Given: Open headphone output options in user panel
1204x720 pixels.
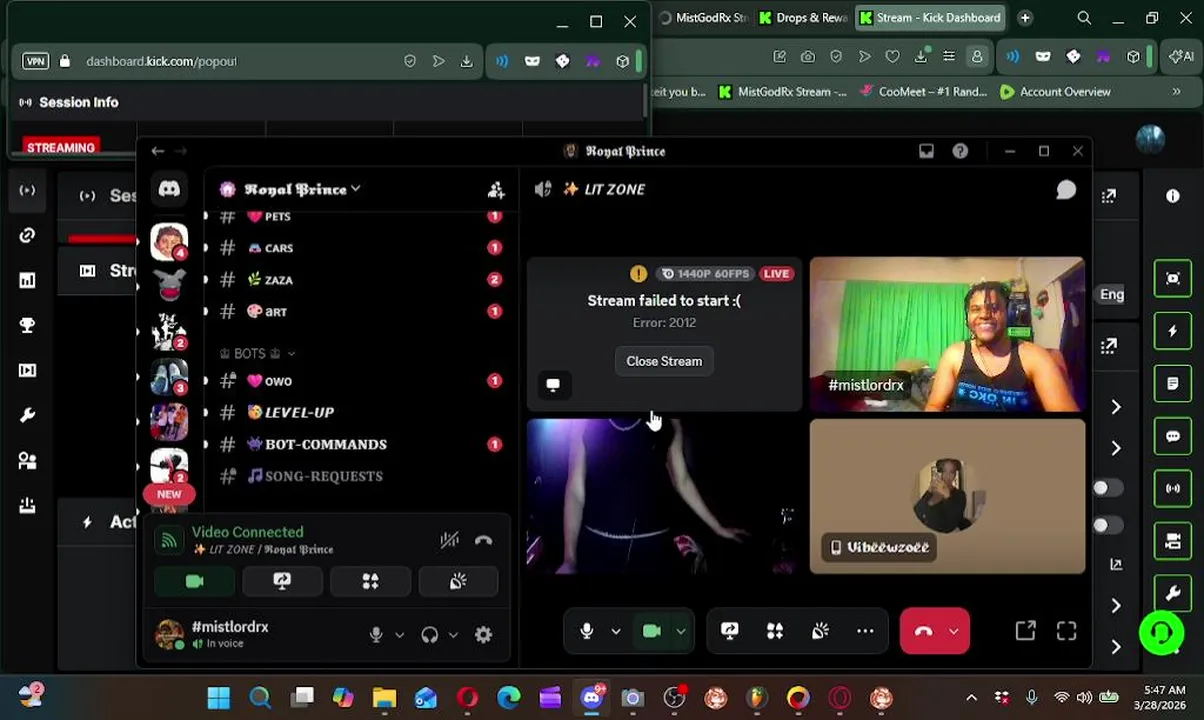Looking at the screenshot, I should (453, 634).
